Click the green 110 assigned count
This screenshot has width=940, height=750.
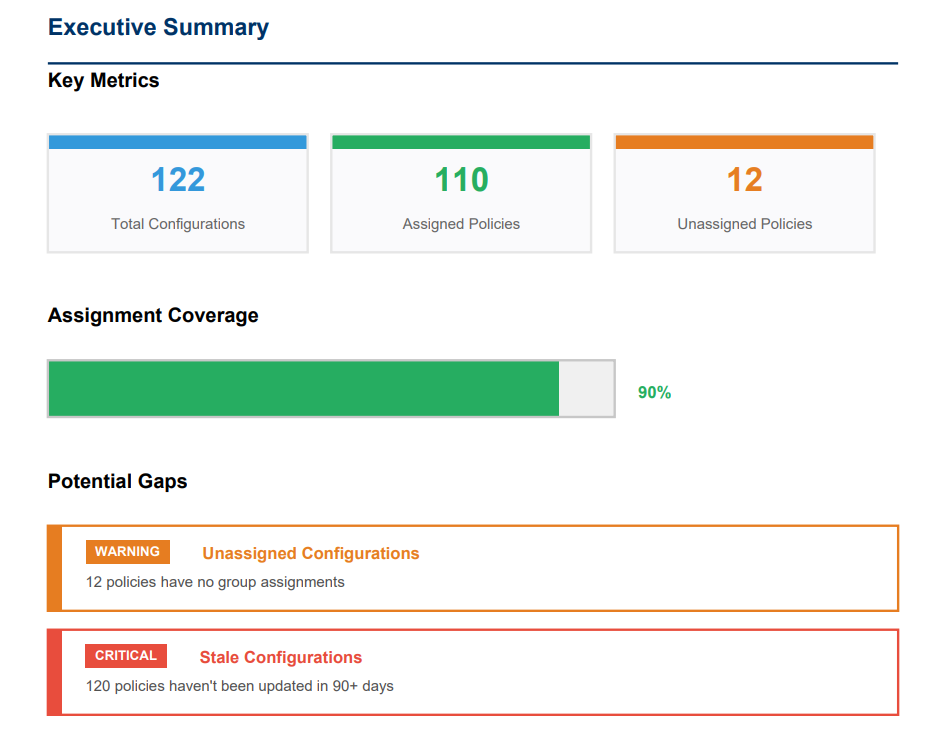(461, 180)
